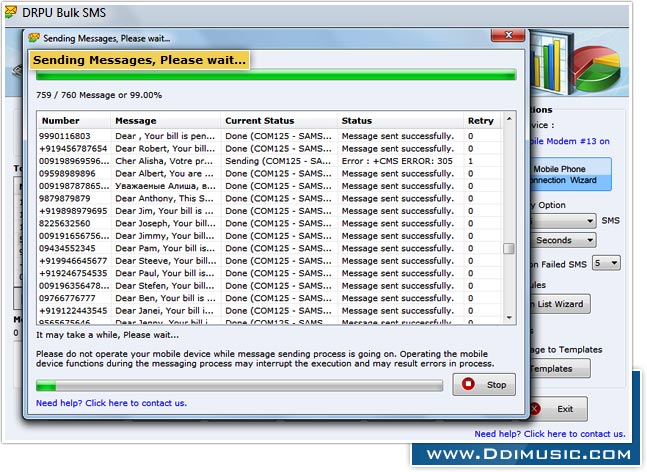
Task: Select the 'Cher Alisha, Votre pr...' message cell
Action: (x=164, y=161)
